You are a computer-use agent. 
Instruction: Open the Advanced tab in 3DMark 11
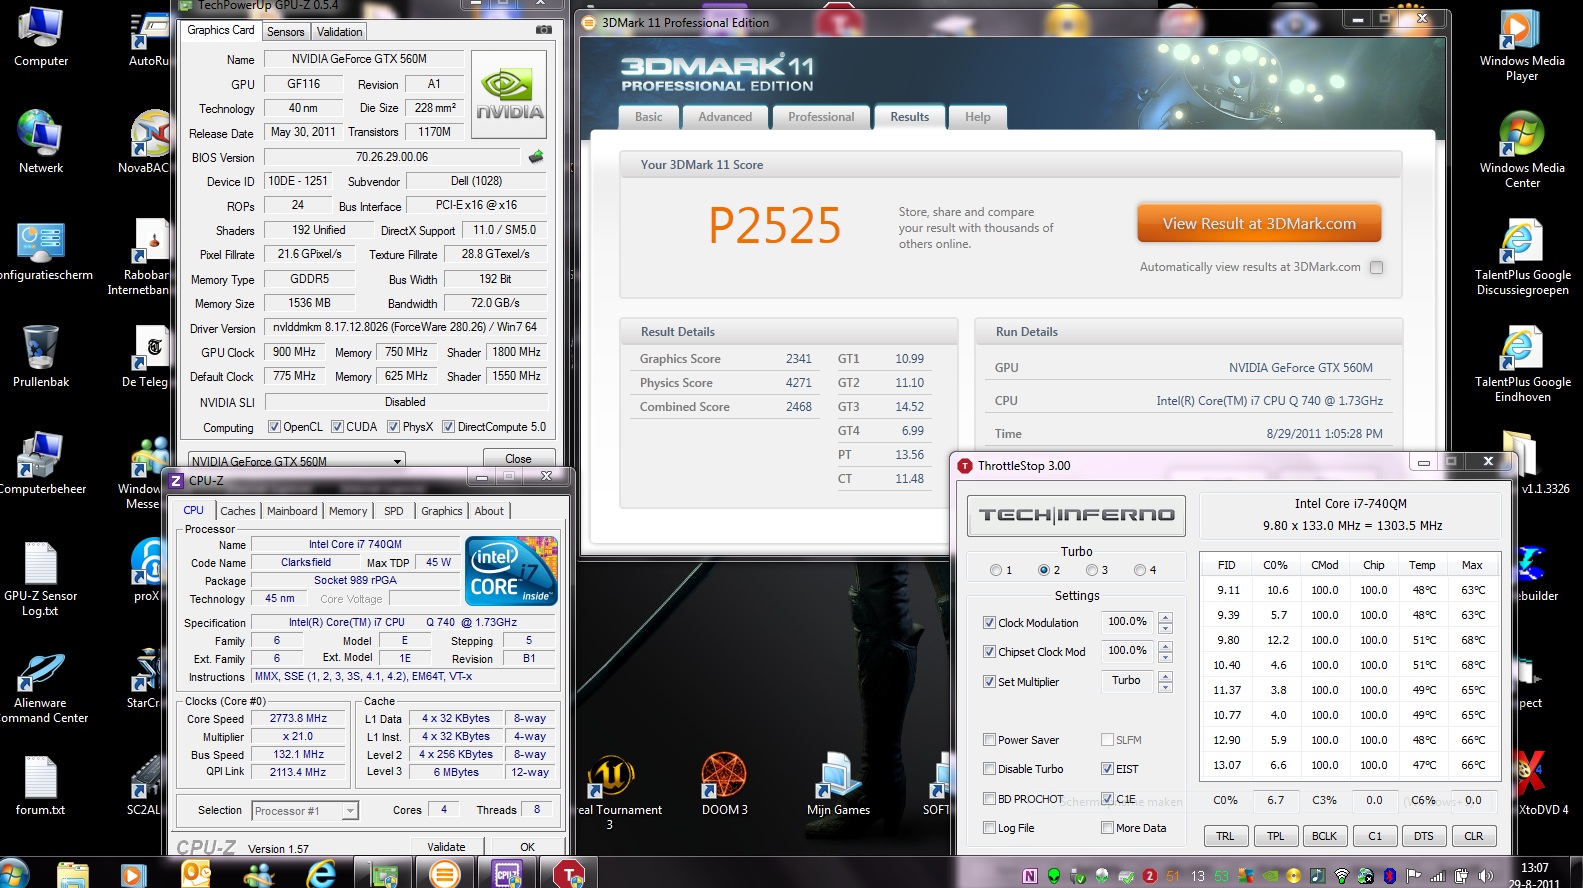[x=725, y=117]
